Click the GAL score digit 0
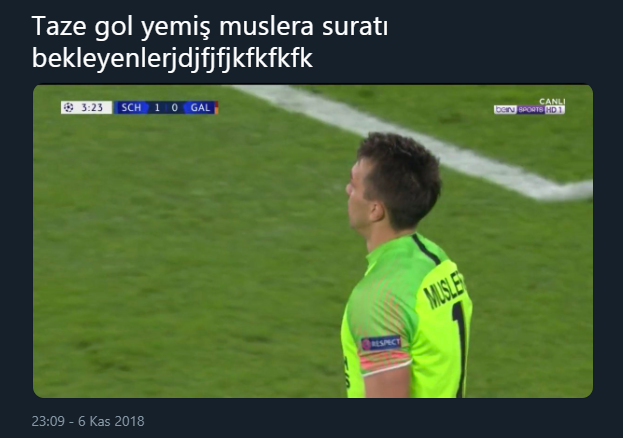This screenshot has width=623, height=438. pyautogui.click(x=174, y=107)
